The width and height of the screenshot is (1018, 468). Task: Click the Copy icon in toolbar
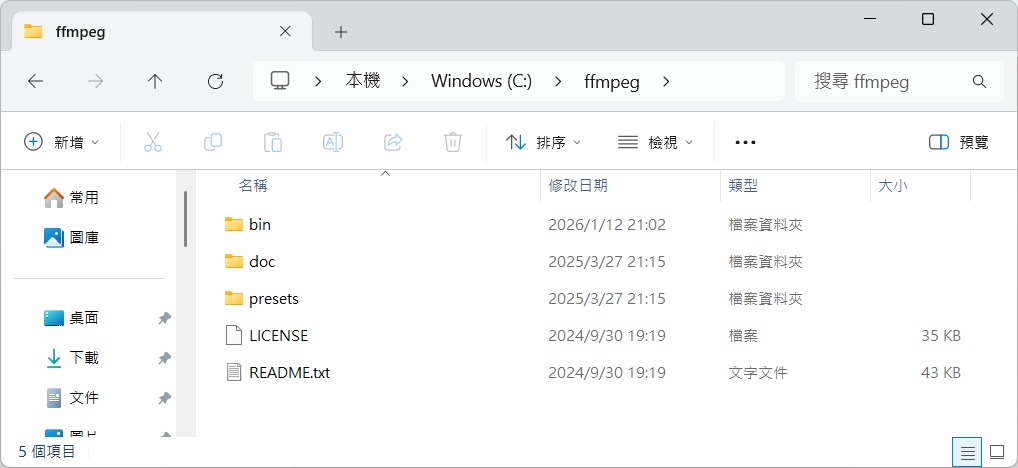click(x=213, y=142)
